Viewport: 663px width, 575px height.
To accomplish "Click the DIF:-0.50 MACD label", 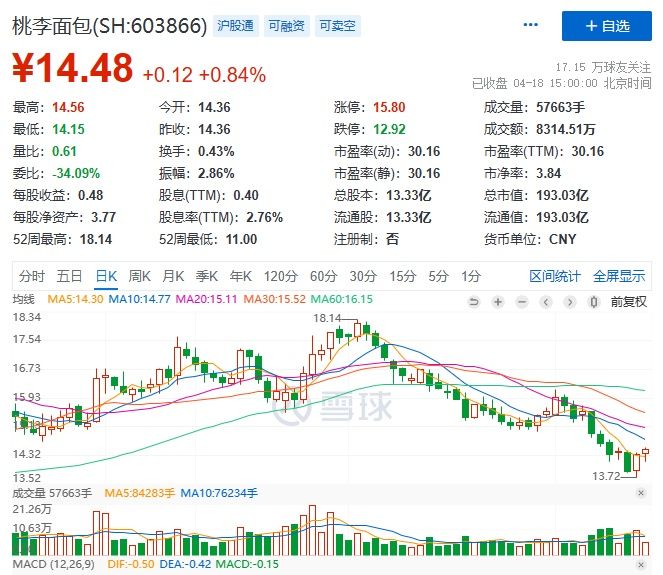I will [x=131, y=564].
